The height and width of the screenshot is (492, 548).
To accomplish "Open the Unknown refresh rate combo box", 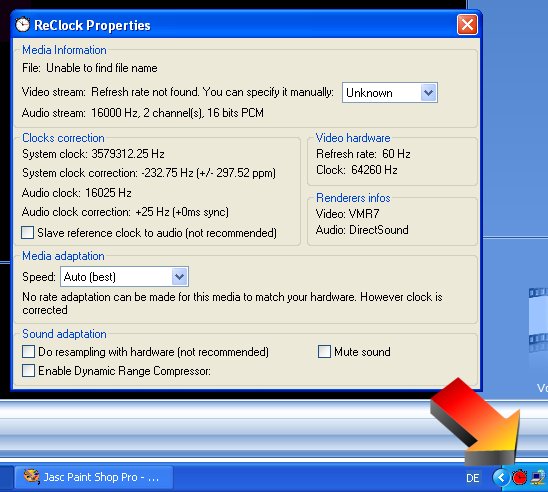I will click(390, 93).
